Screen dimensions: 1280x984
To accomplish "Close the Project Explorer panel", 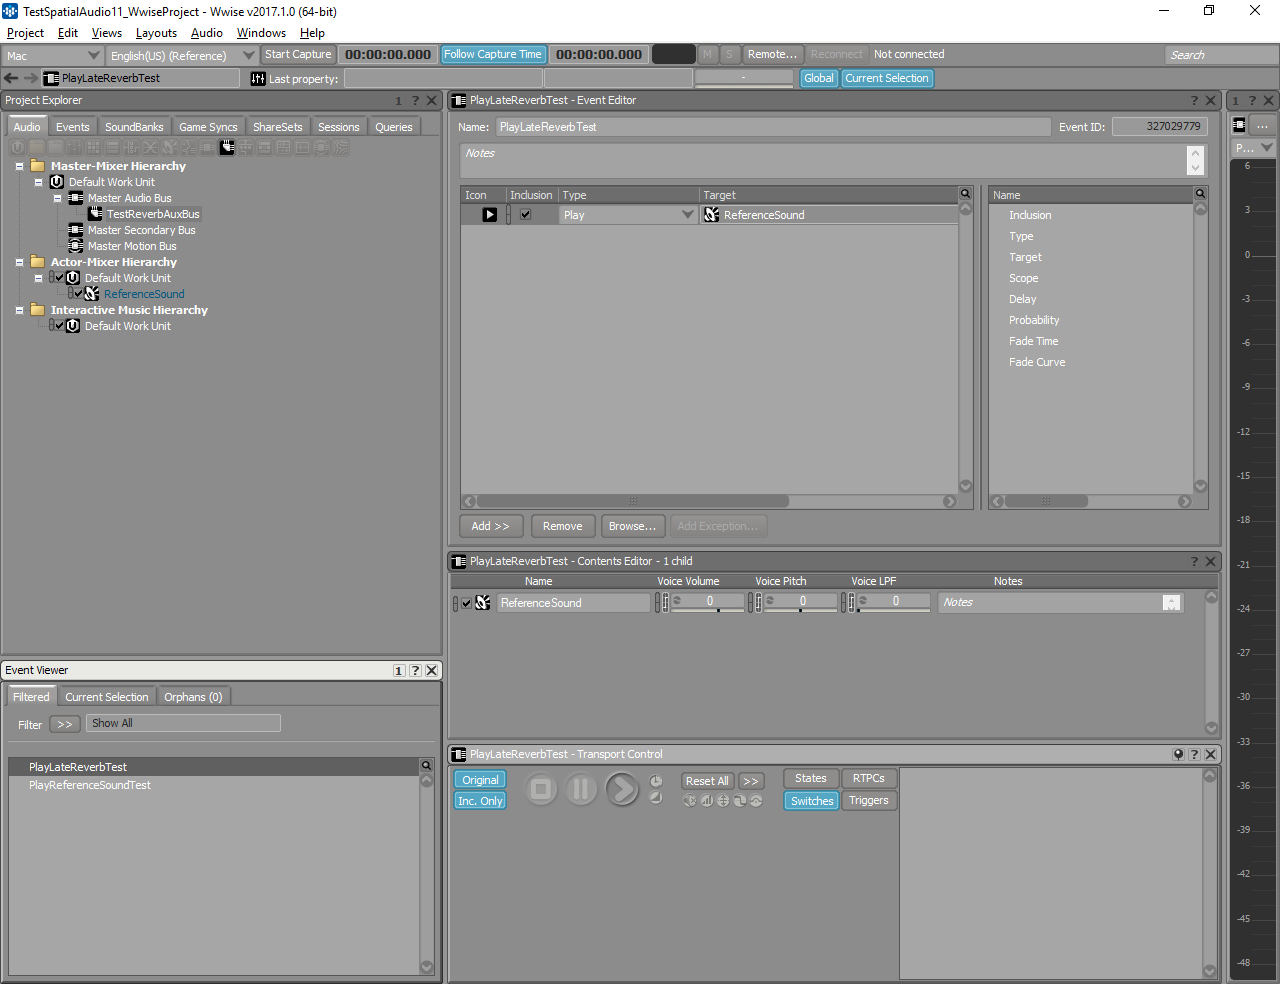I will pos(432,100).
